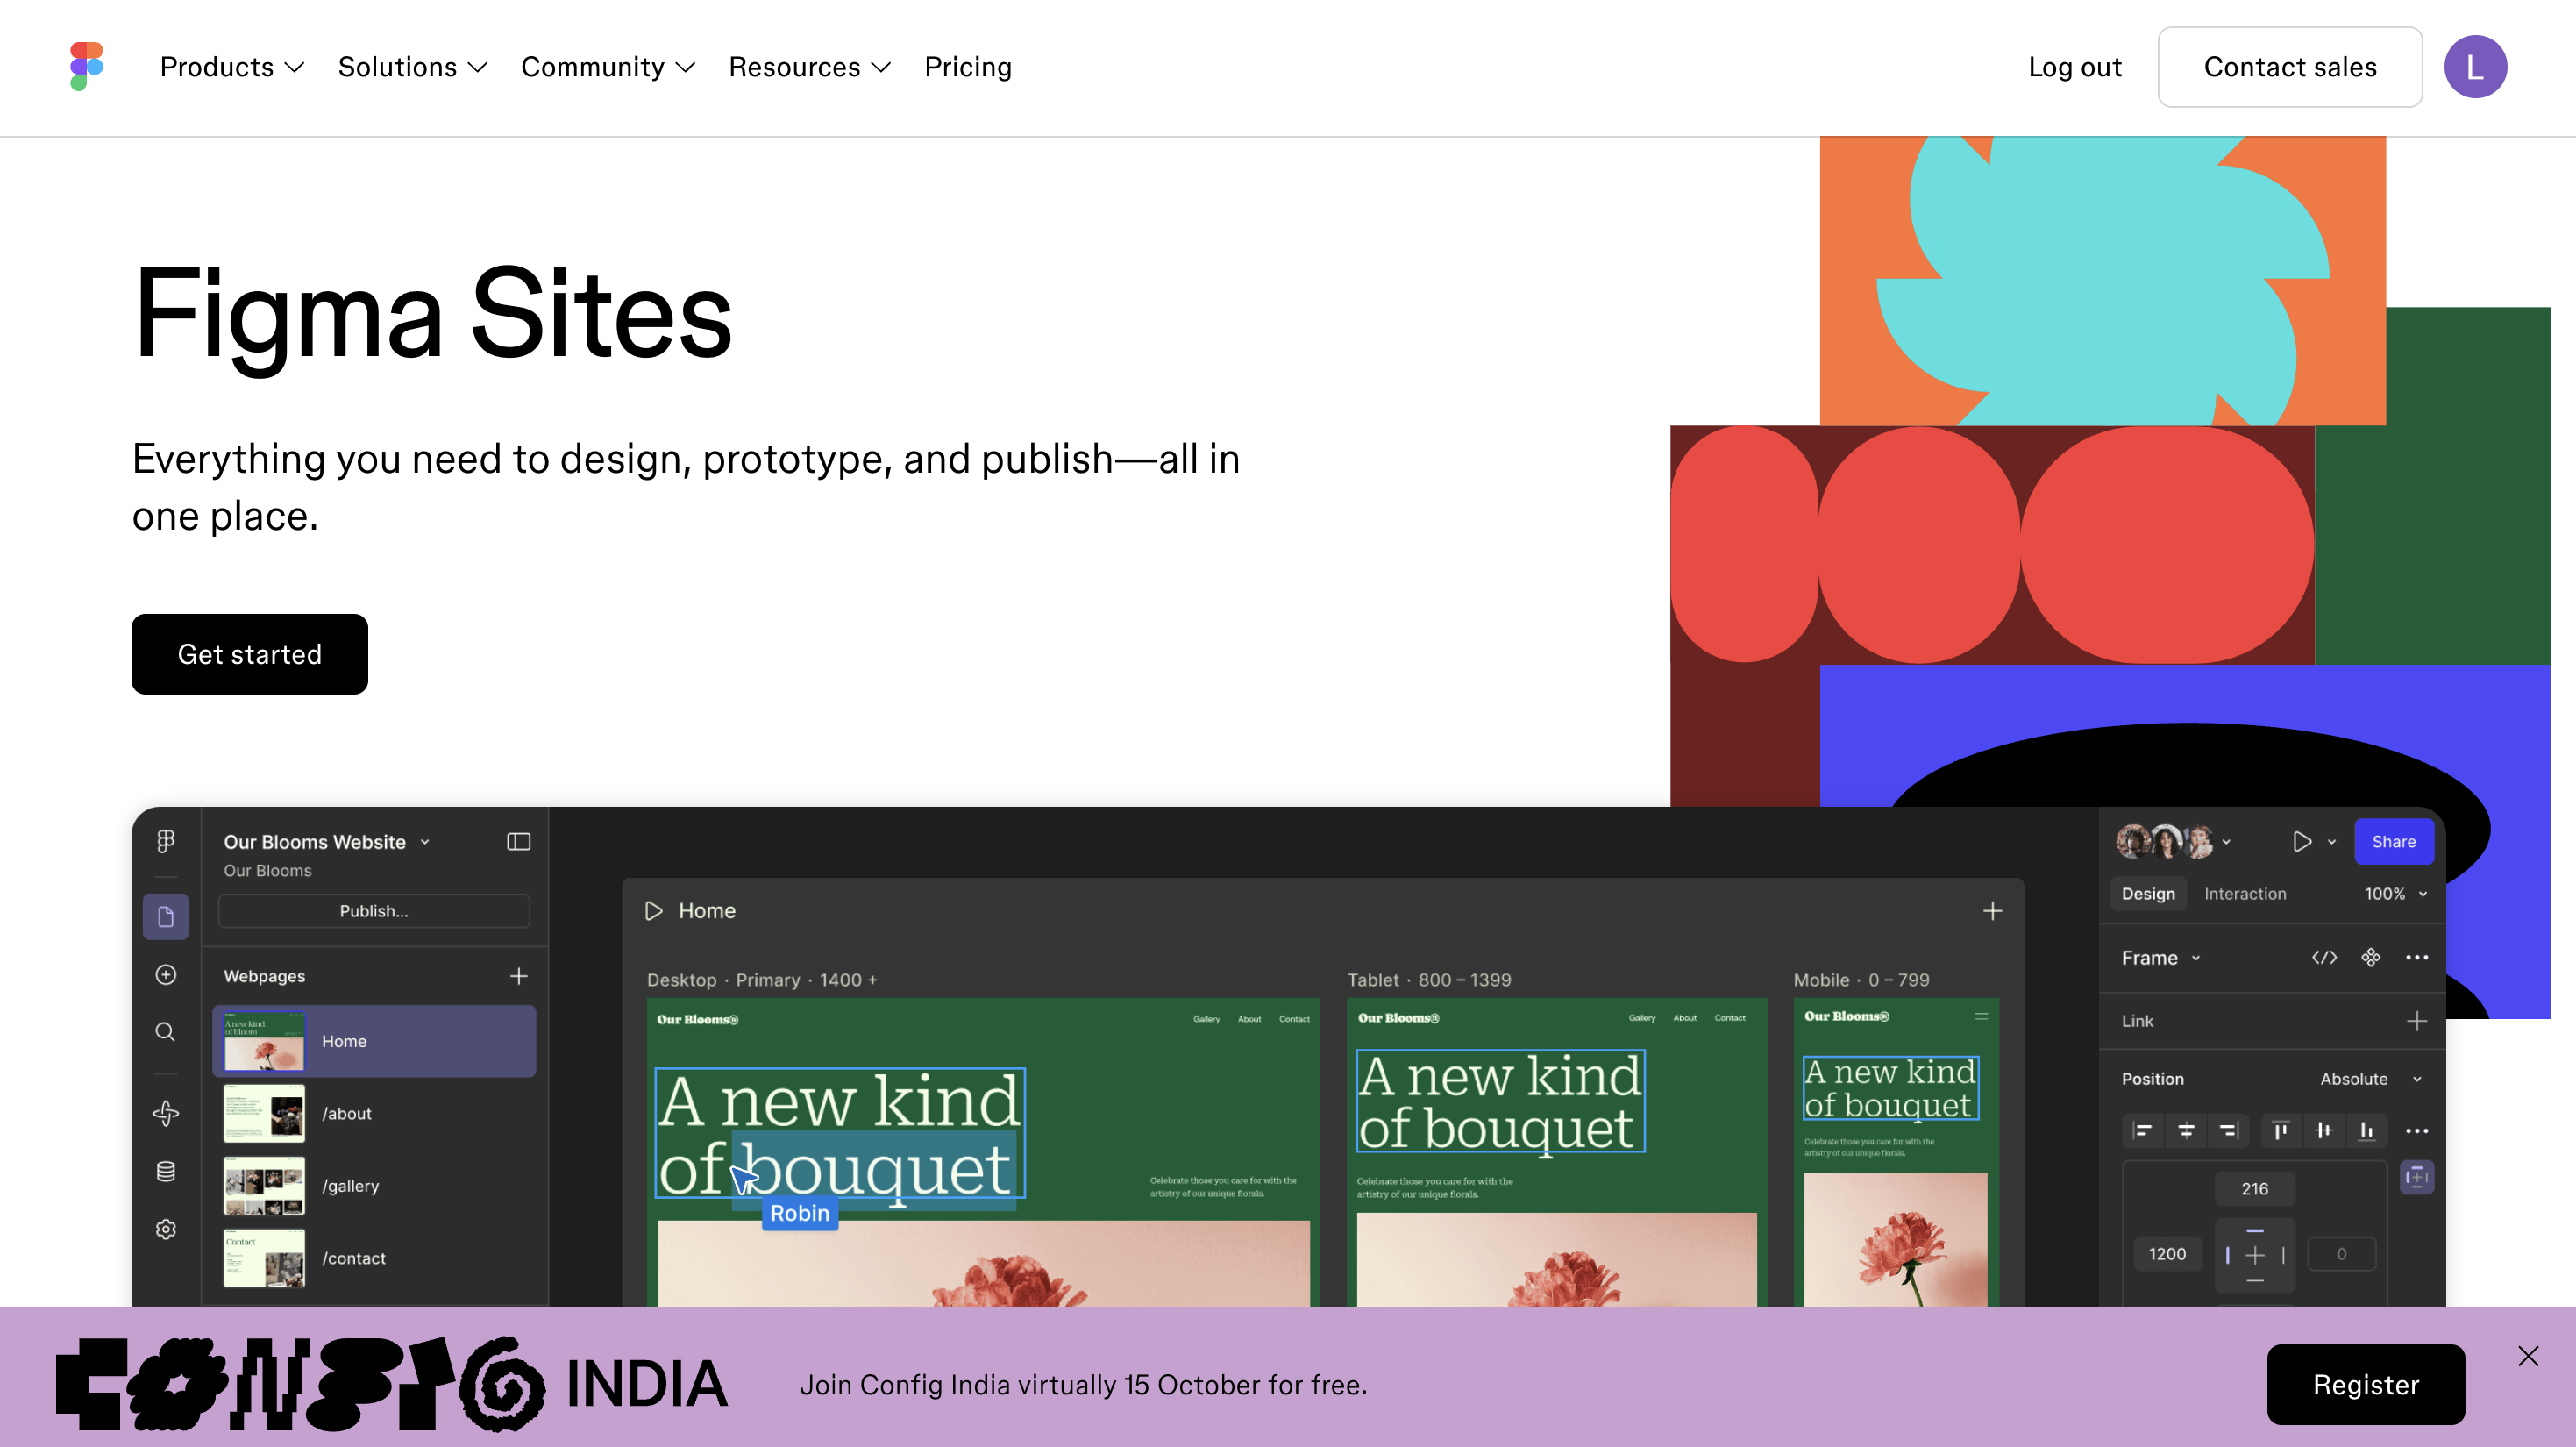Click the align top icon
This screenshot has height=1447, width=2576.
pos(2281,1131)
